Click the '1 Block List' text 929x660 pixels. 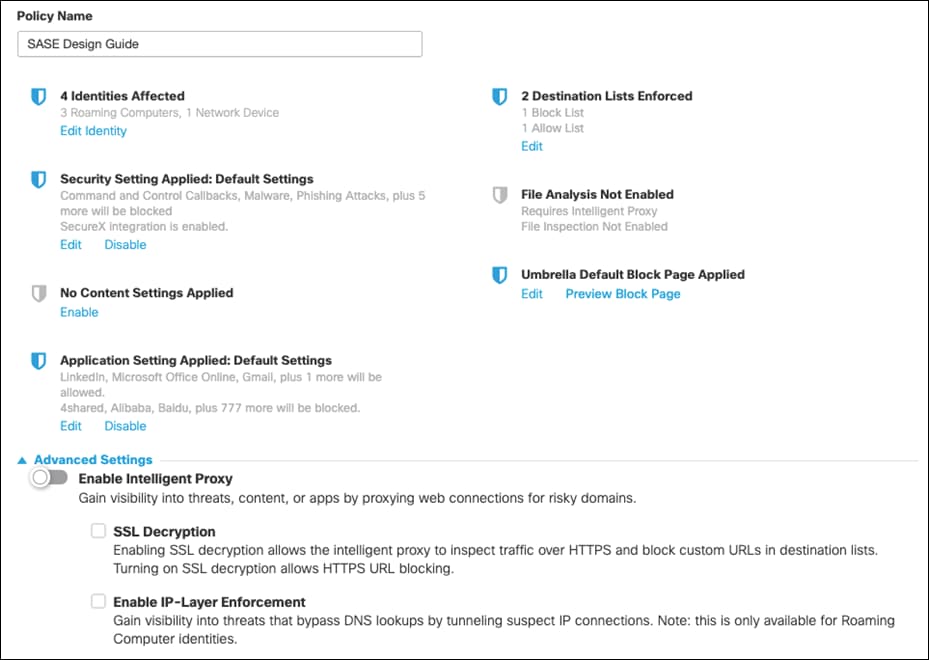click(552, 113)
